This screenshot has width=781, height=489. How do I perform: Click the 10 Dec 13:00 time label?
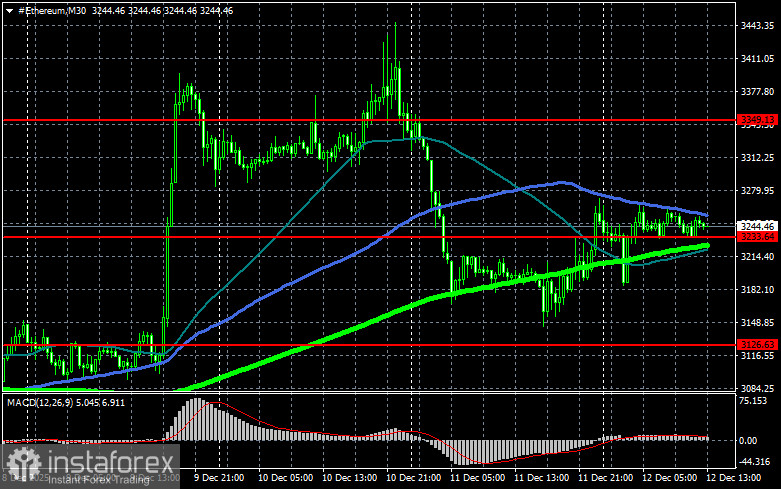click(x=349, y=478)
